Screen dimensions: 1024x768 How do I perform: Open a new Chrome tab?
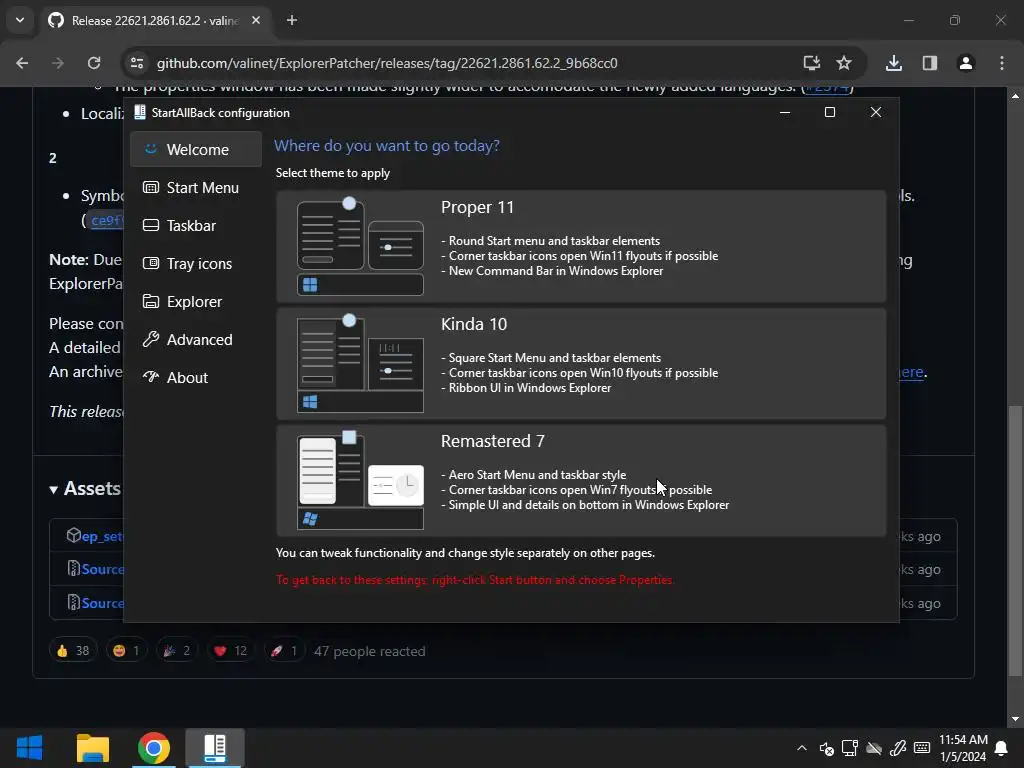[x=292, y=20]
